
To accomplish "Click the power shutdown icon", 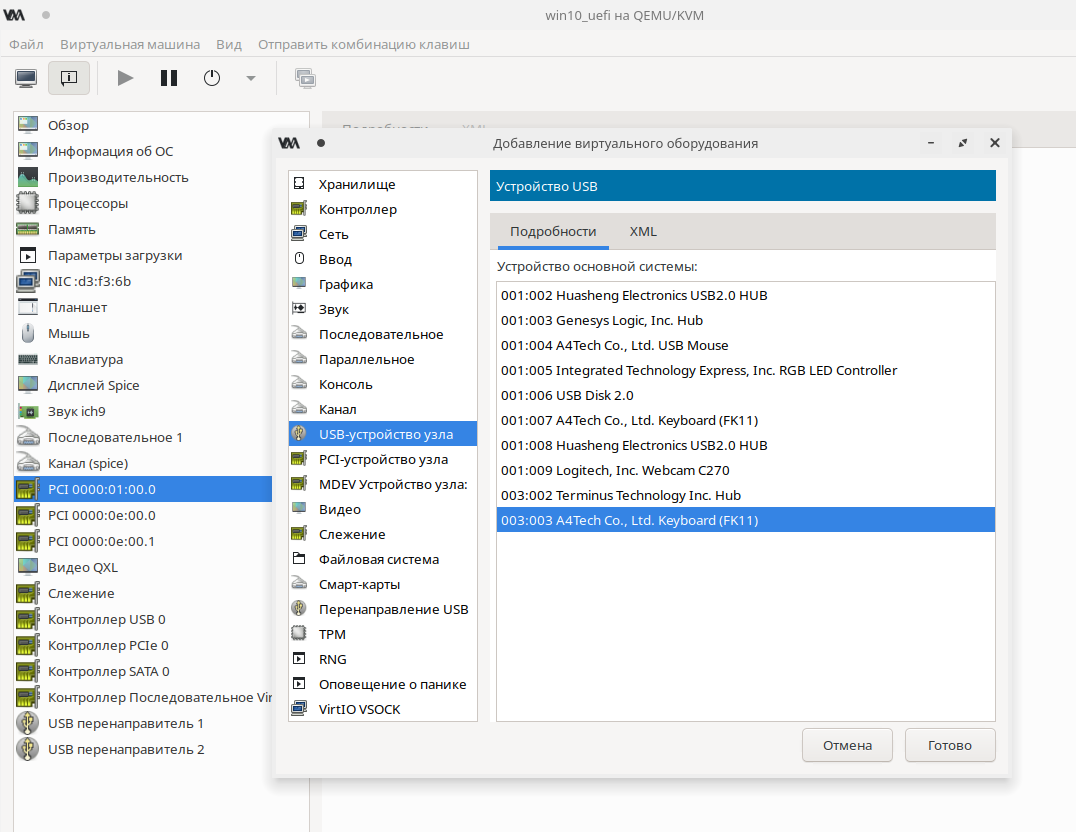I will [212, 78].
